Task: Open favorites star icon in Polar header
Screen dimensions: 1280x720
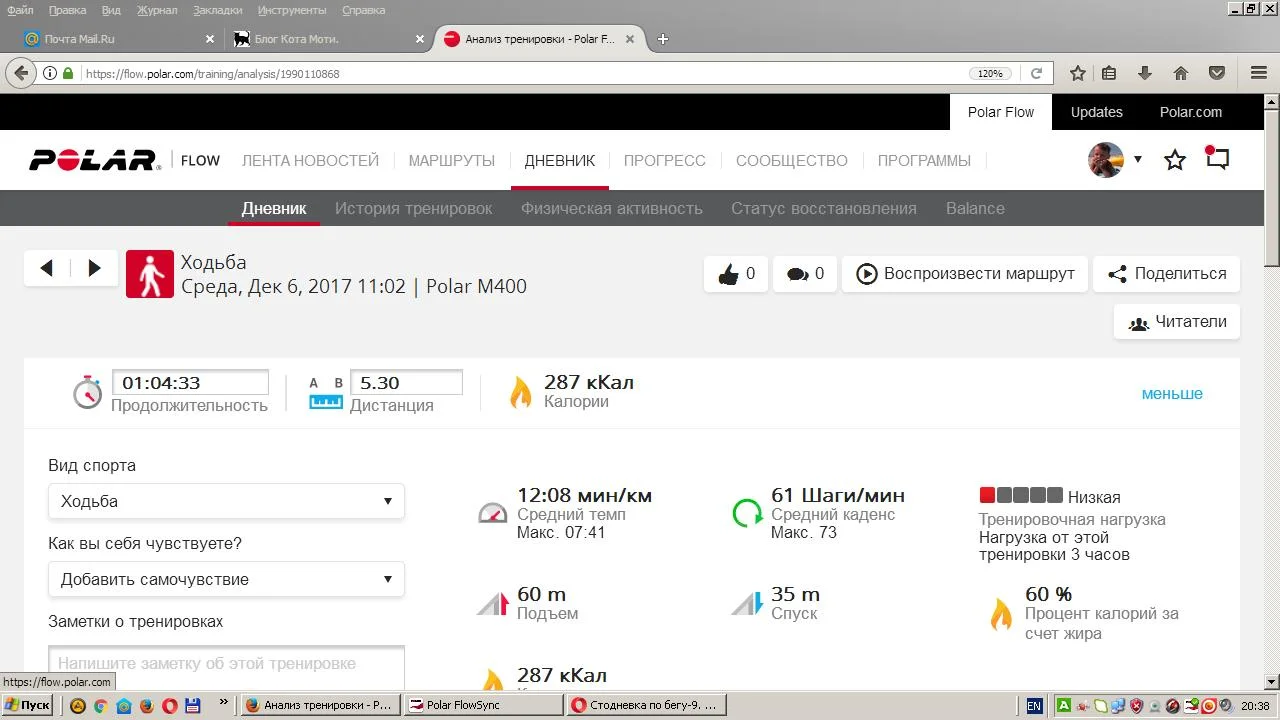Action: [x=1175, y=160]
